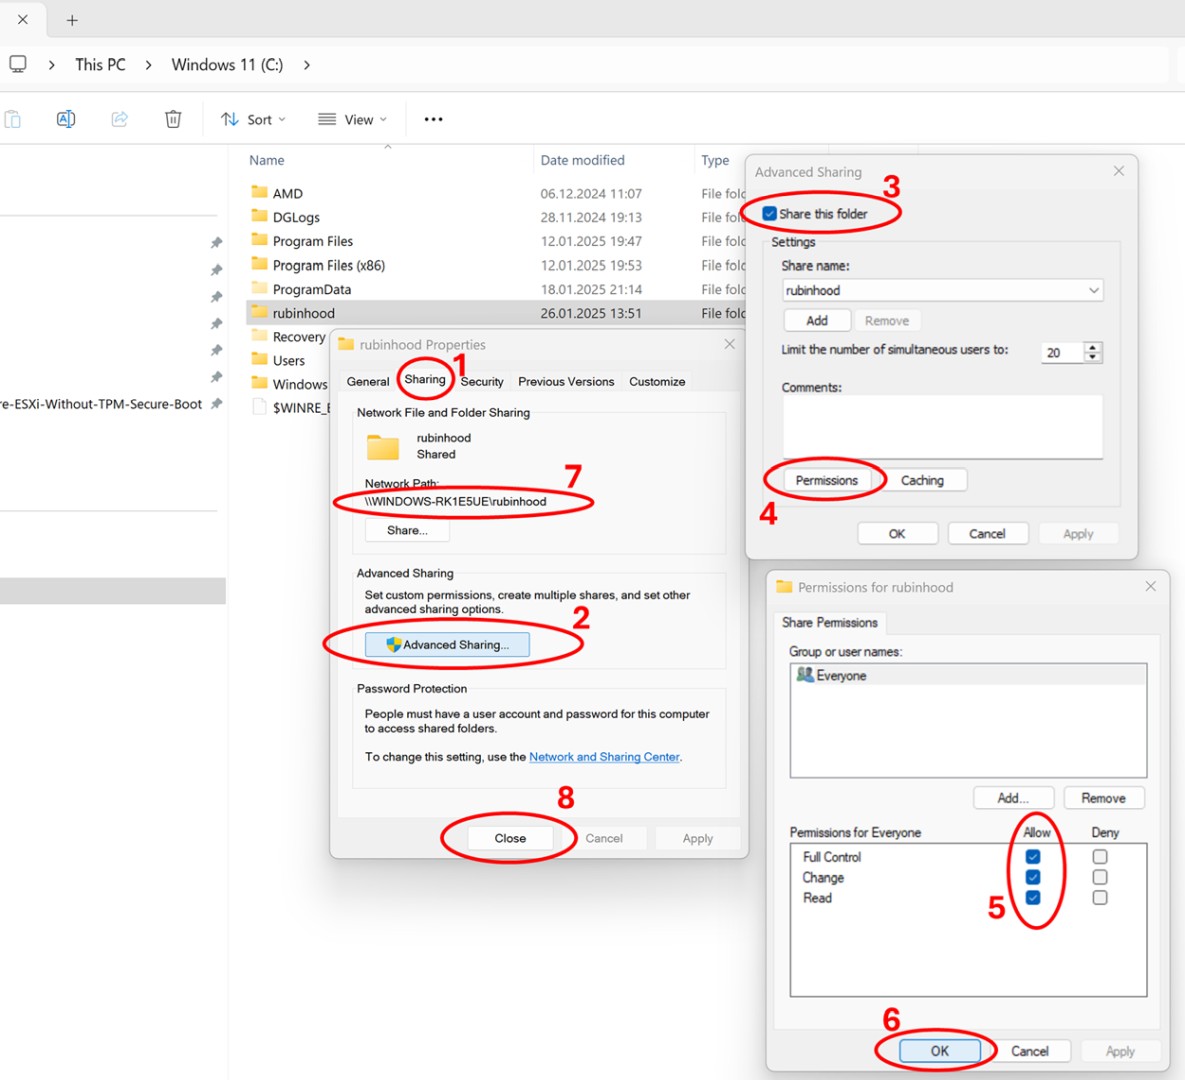This screenshot has height=1080, width=1185.
Task: Click in the Comments text box
Action: point(942,426)
